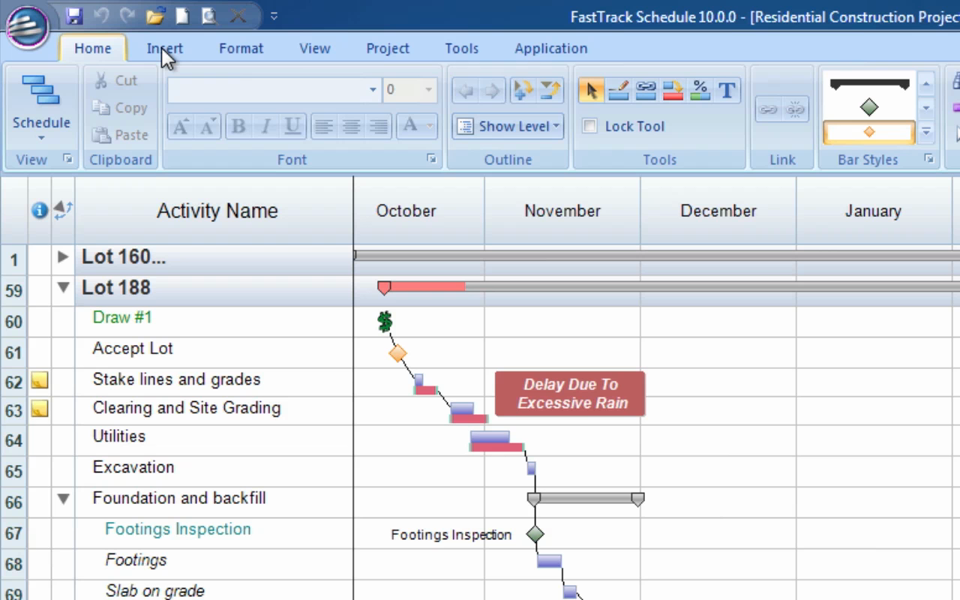Select the link bars tool in Tools
960x600 pixels.
tap(646, 91)
